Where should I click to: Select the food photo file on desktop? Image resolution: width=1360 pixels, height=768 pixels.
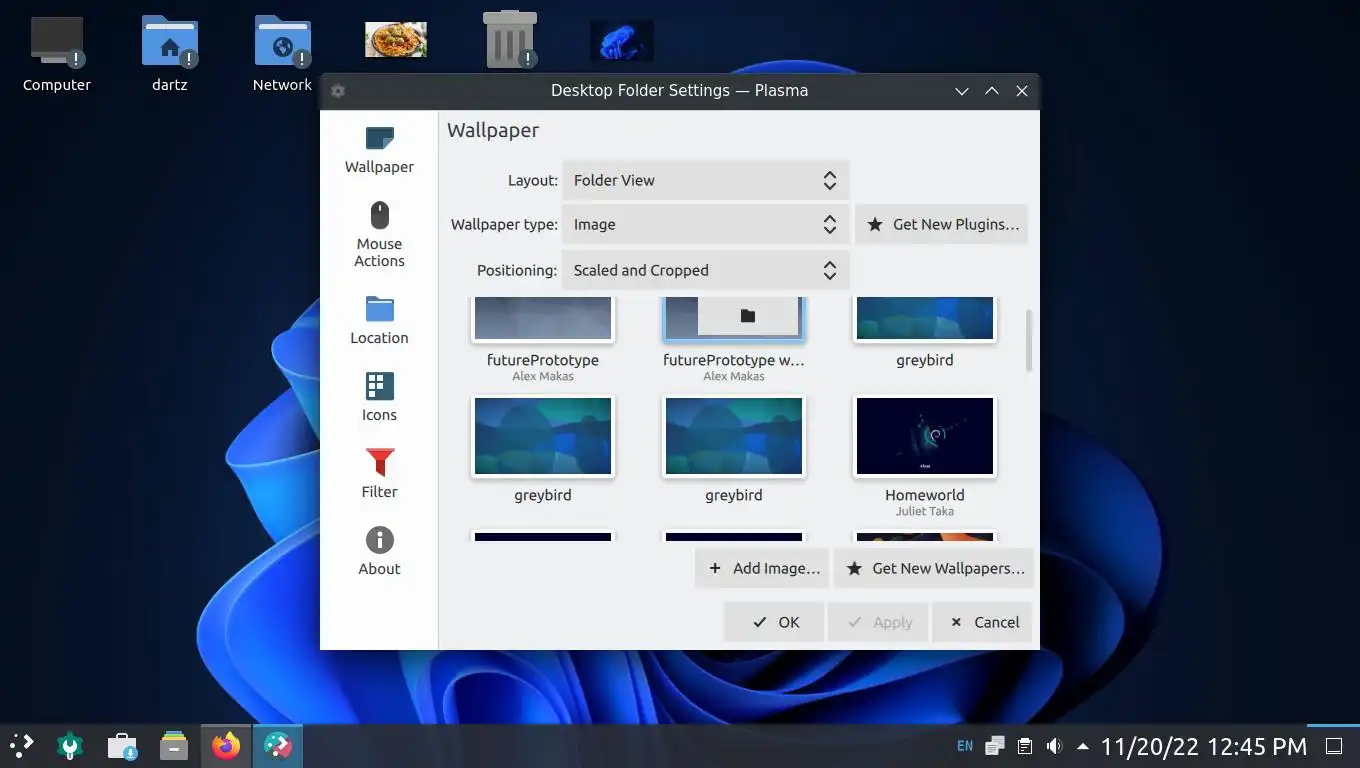tap(396, 40)
